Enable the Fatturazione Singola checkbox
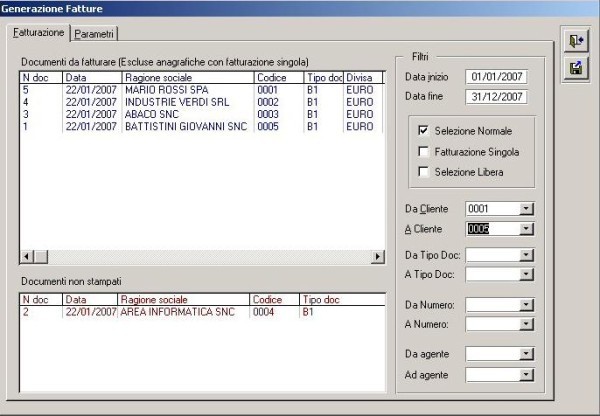The height and width of the screenshot is (416, 600). point(423,152)
